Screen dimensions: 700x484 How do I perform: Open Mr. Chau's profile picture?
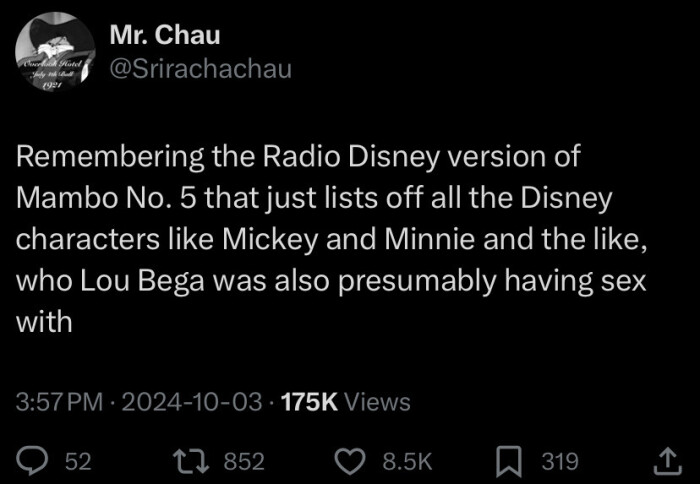pos(55,53)
